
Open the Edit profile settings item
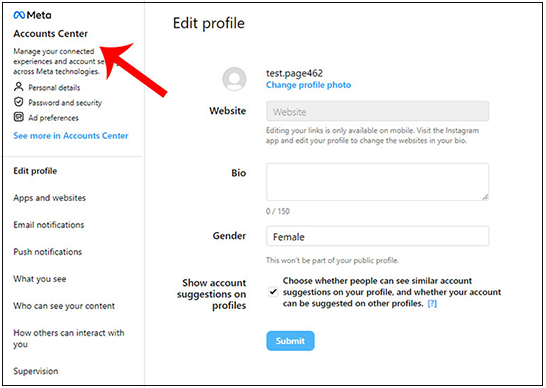pos(35,171)
